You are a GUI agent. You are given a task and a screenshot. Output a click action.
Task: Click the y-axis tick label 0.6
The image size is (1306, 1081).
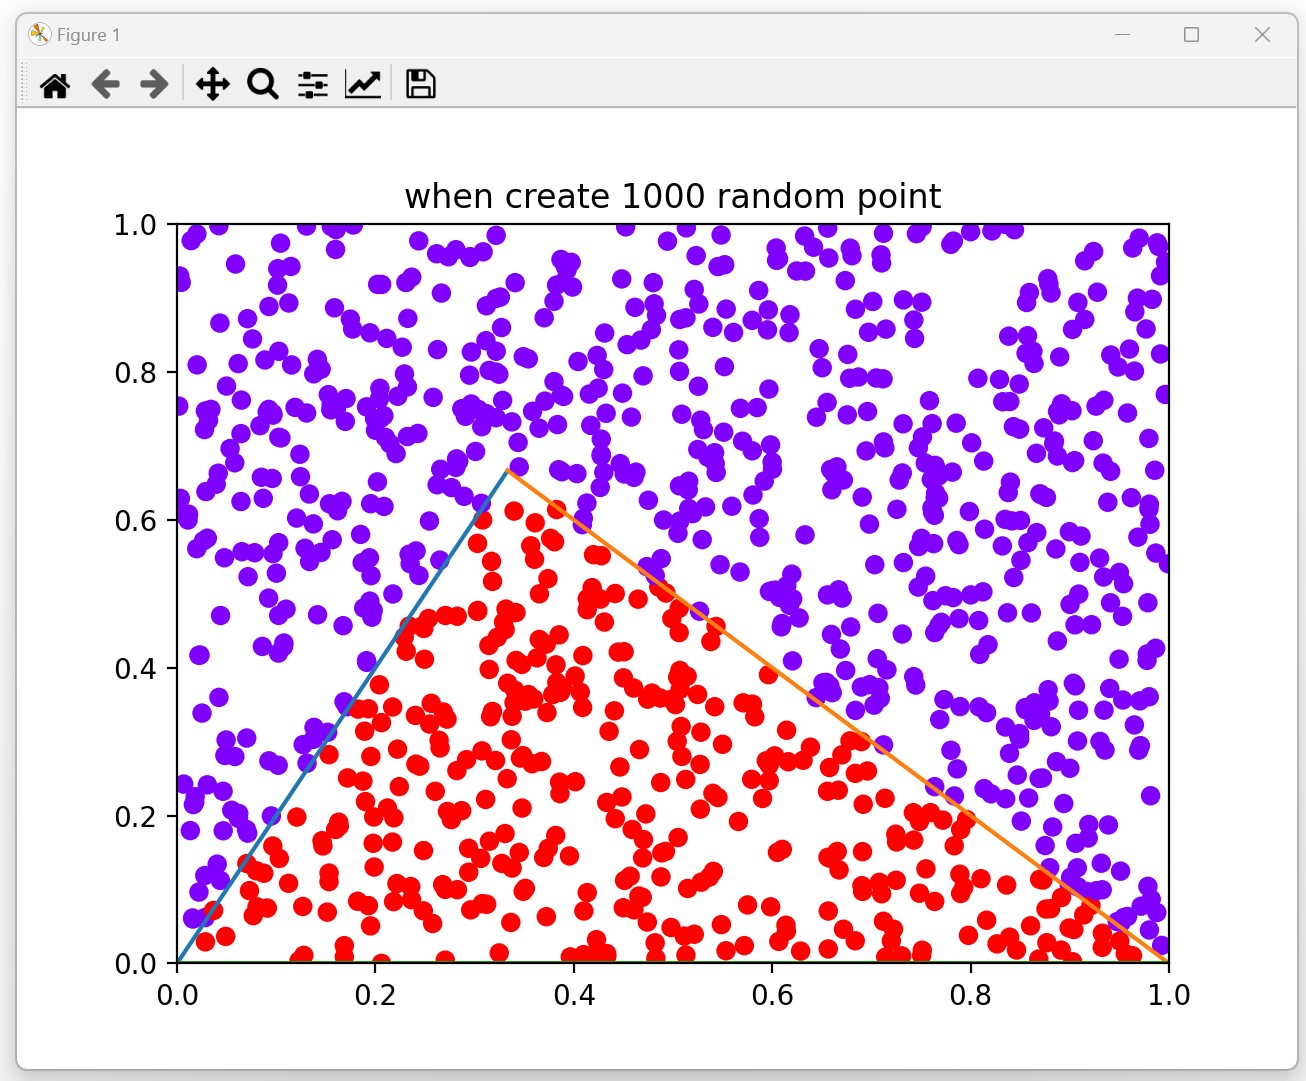pos(136,521)
